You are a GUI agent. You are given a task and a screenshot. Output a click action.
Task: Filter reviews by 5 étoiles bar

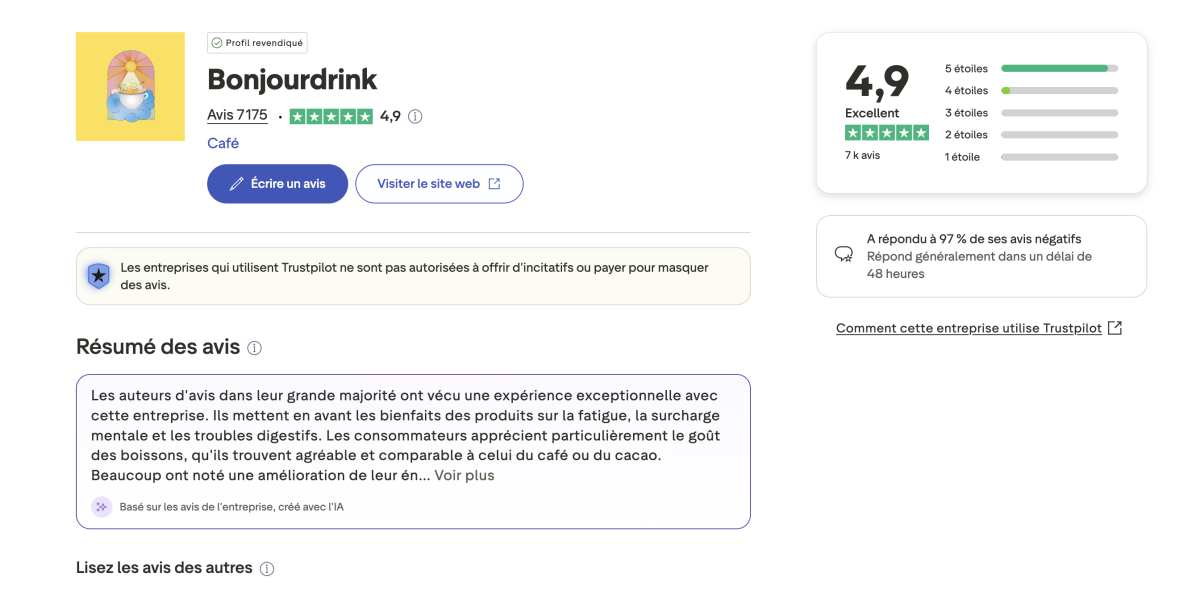tap(1059, 69)
